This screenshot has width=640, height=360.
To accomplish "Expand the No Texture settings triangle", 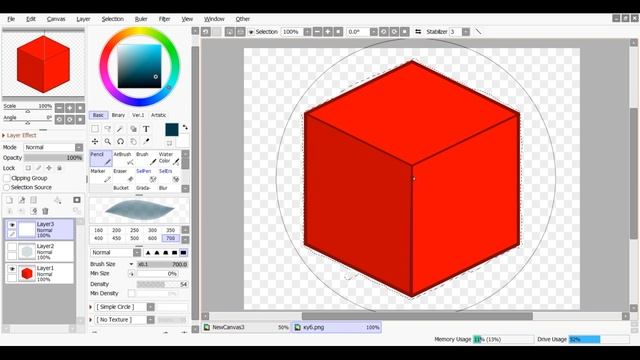I will [91, 320].
